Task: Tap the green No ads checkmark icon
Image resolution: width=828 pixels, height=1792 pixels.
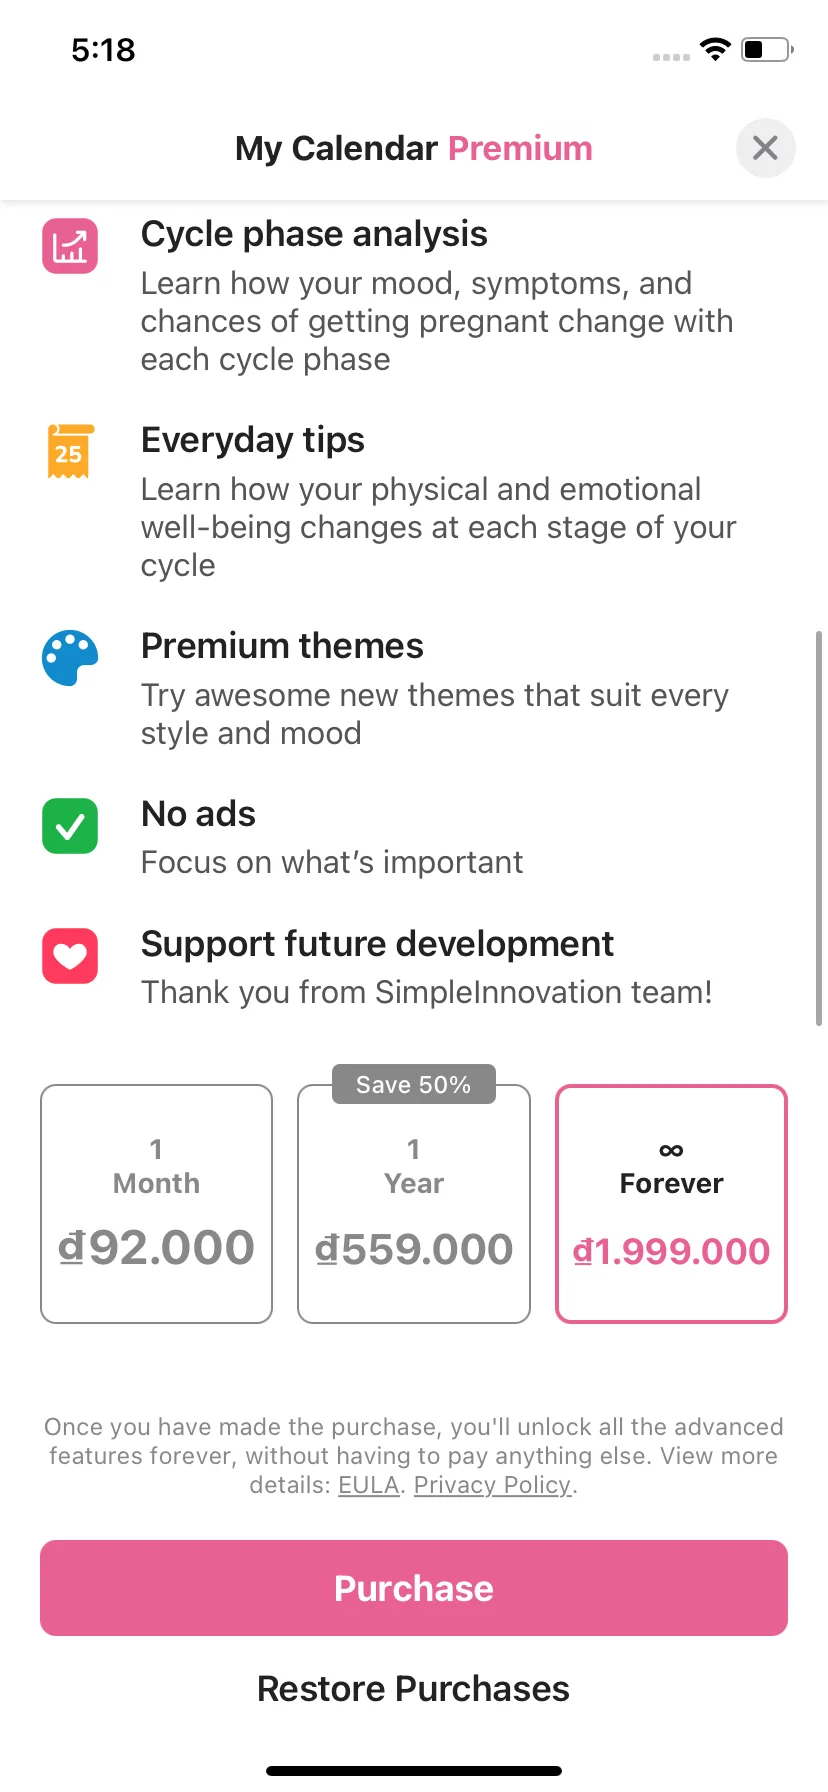Action: coord(70,826)
